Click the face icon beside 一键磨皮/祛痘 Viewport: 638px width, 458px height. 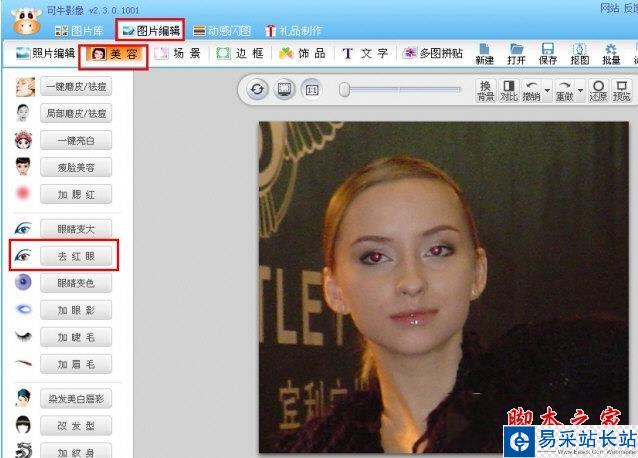[25, 87]
